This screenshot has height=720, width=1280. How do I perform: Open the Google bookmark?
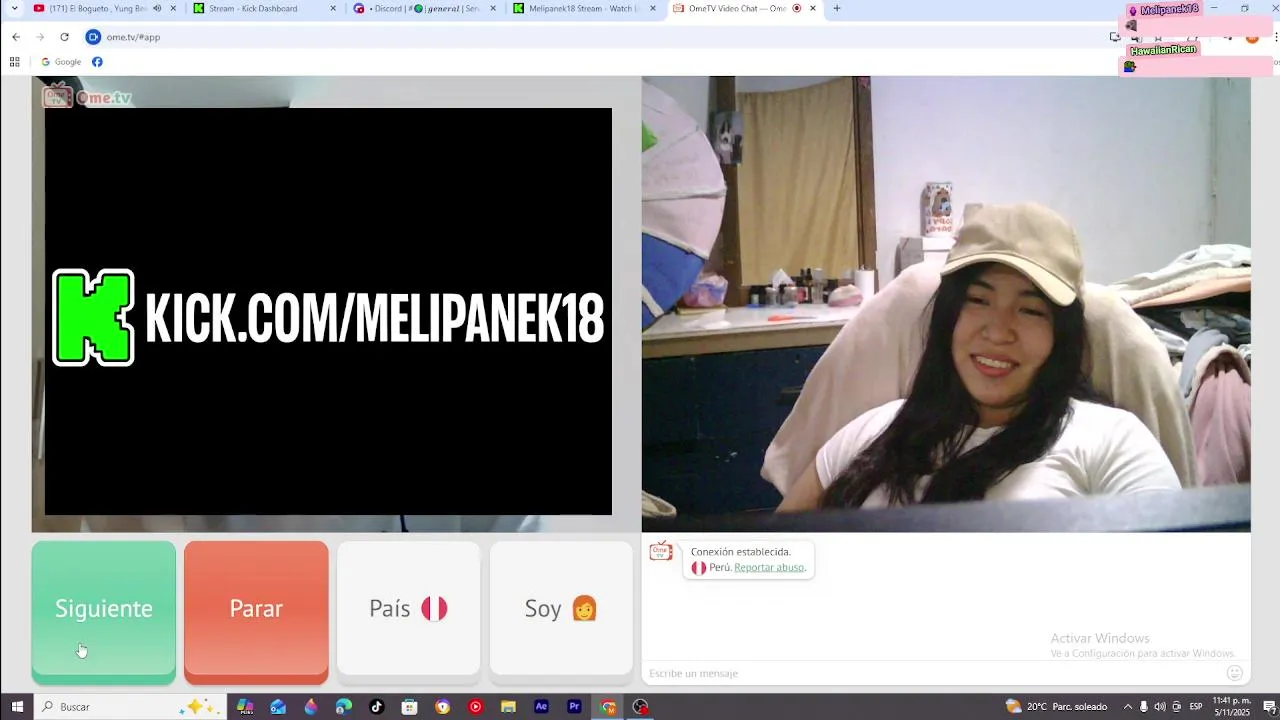[61, 62]
